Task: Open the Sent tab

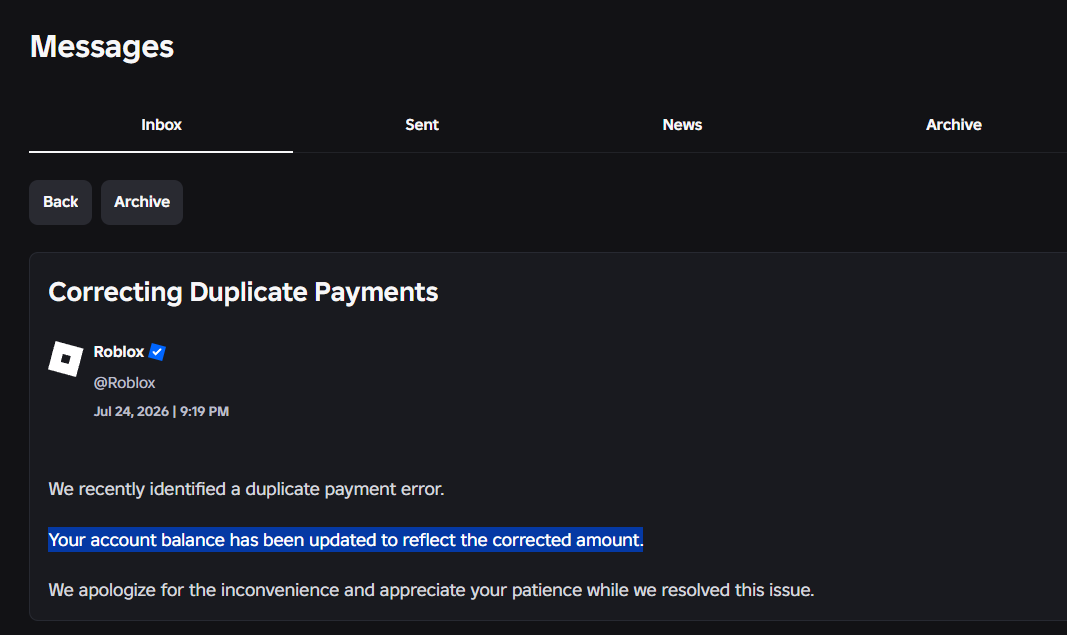Action: pyautogui.click(x=422, y=125)
